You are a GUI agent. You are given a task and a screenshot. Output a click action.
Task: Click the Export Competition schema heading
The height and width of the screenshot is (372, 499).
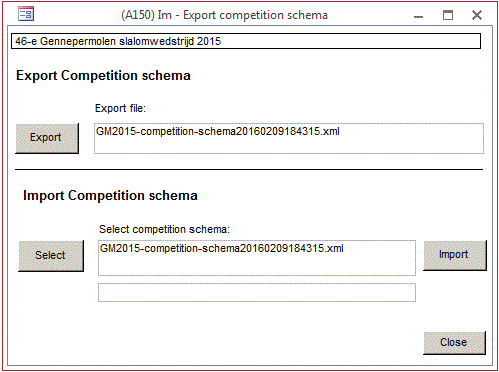(103, 75)
